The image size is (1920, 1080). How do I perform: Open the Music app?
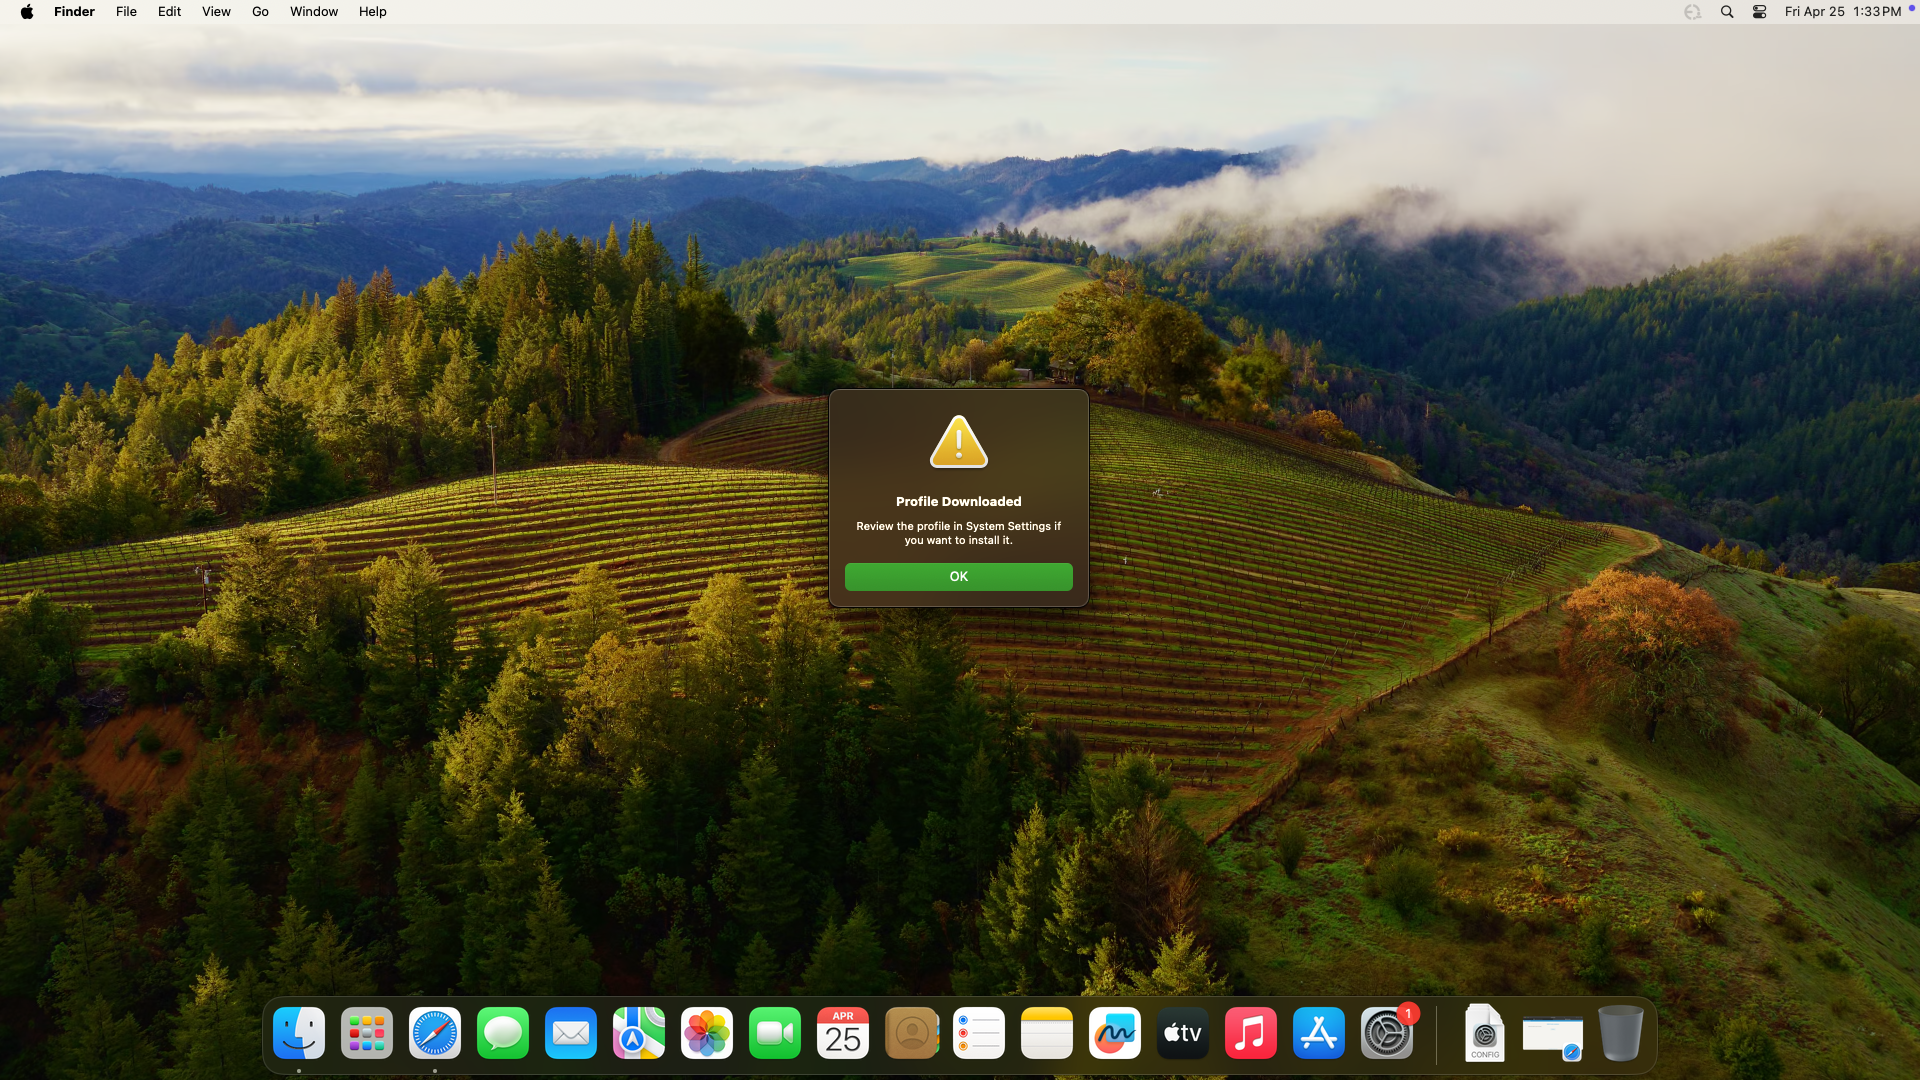click(x=1251, y=1033)
